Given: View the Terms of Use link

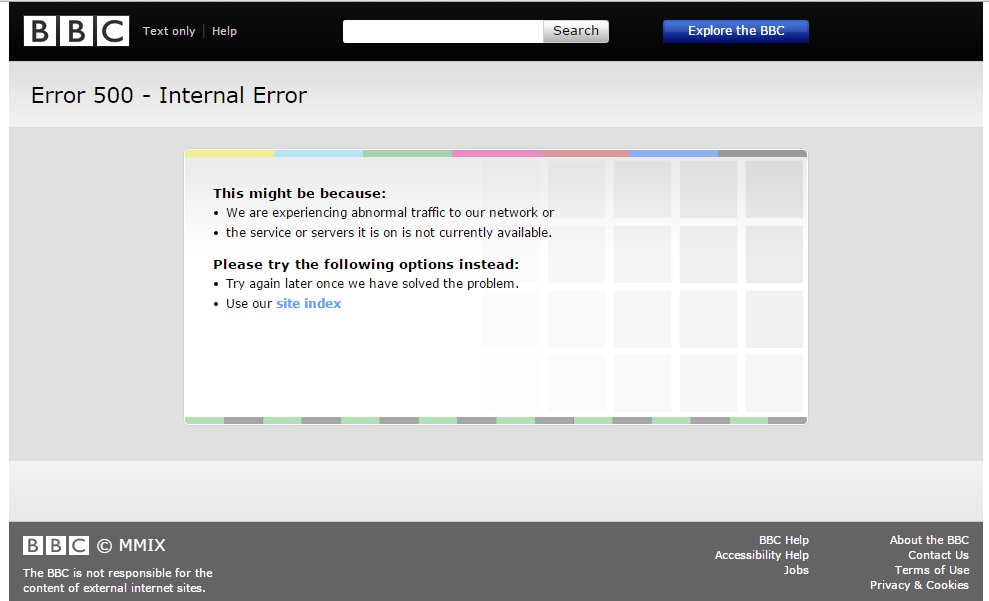Looking at the screenshot, I should pos(932,570).
